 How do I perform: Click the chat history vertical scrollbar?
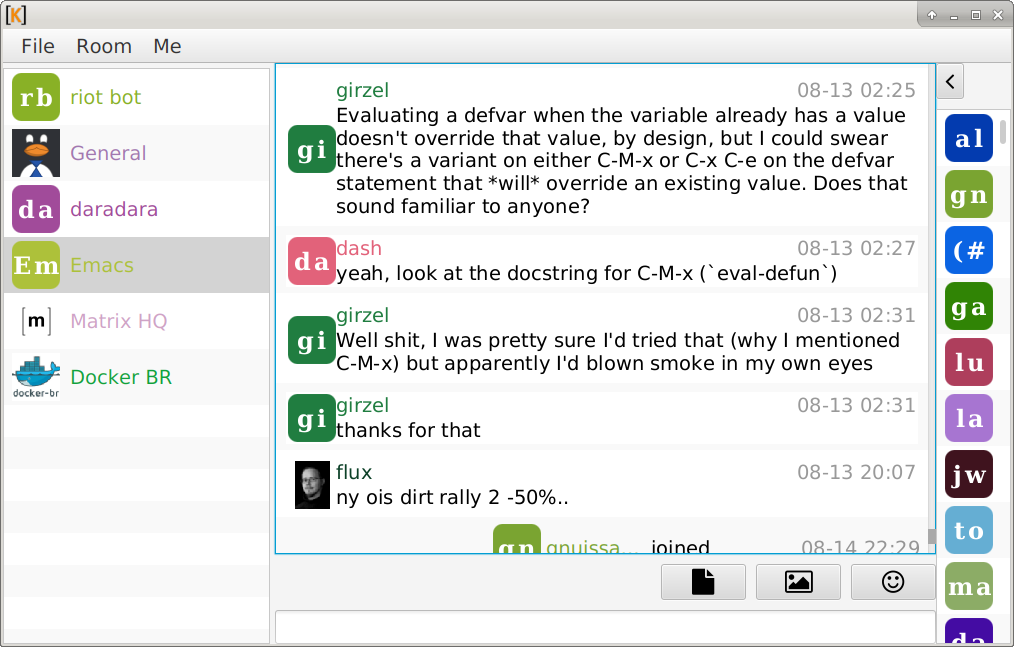[931, 300]
